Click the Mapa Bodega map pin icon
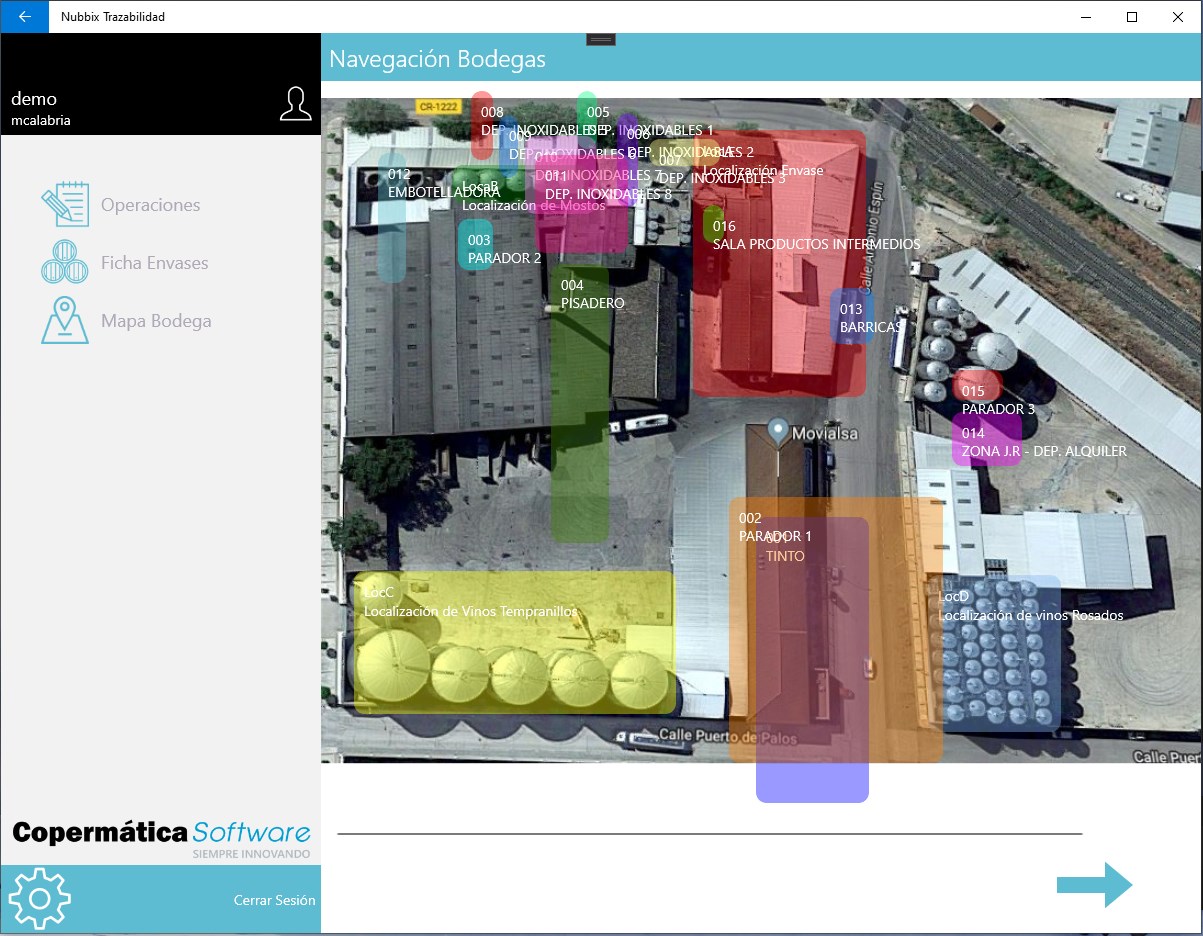Image resolution: width=1203 pixels, height=936 pixels. pos(65,321)
